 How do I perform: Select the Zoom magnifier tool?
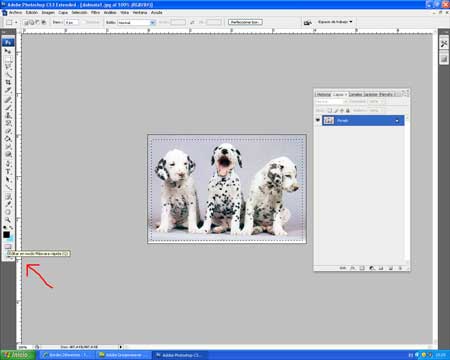[x=8, y=220]
